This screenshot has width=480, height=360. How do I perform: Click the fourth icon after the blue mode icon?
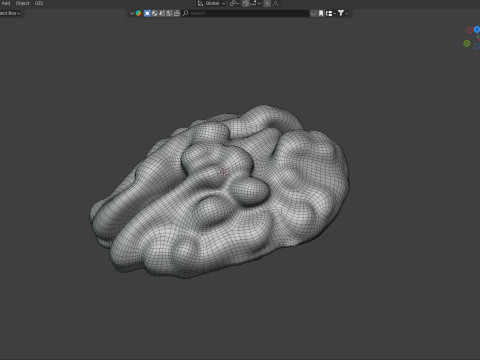click(x=177, y=13)
